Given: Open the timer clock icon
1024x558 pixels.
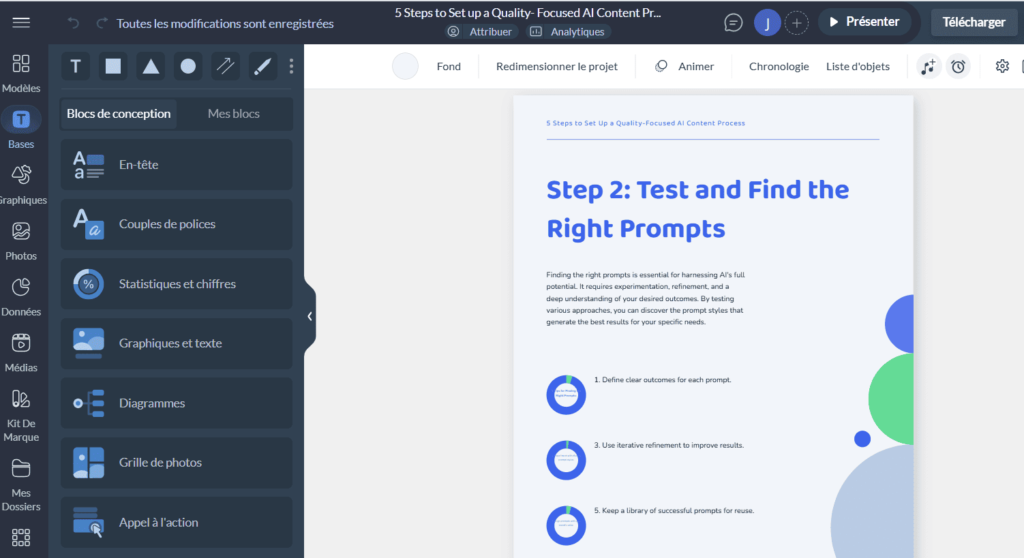Looking at the screenshot, I should [x=958, y=66].
